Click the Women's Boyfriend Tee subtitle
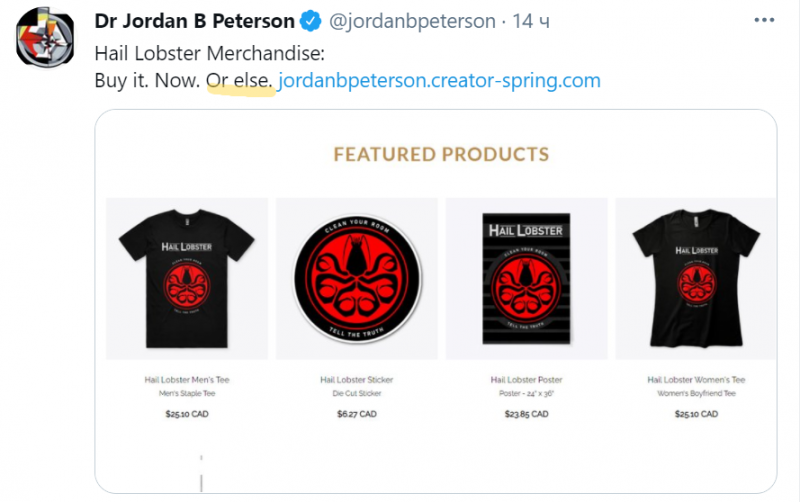800x502 pixels. click(696, 394)
